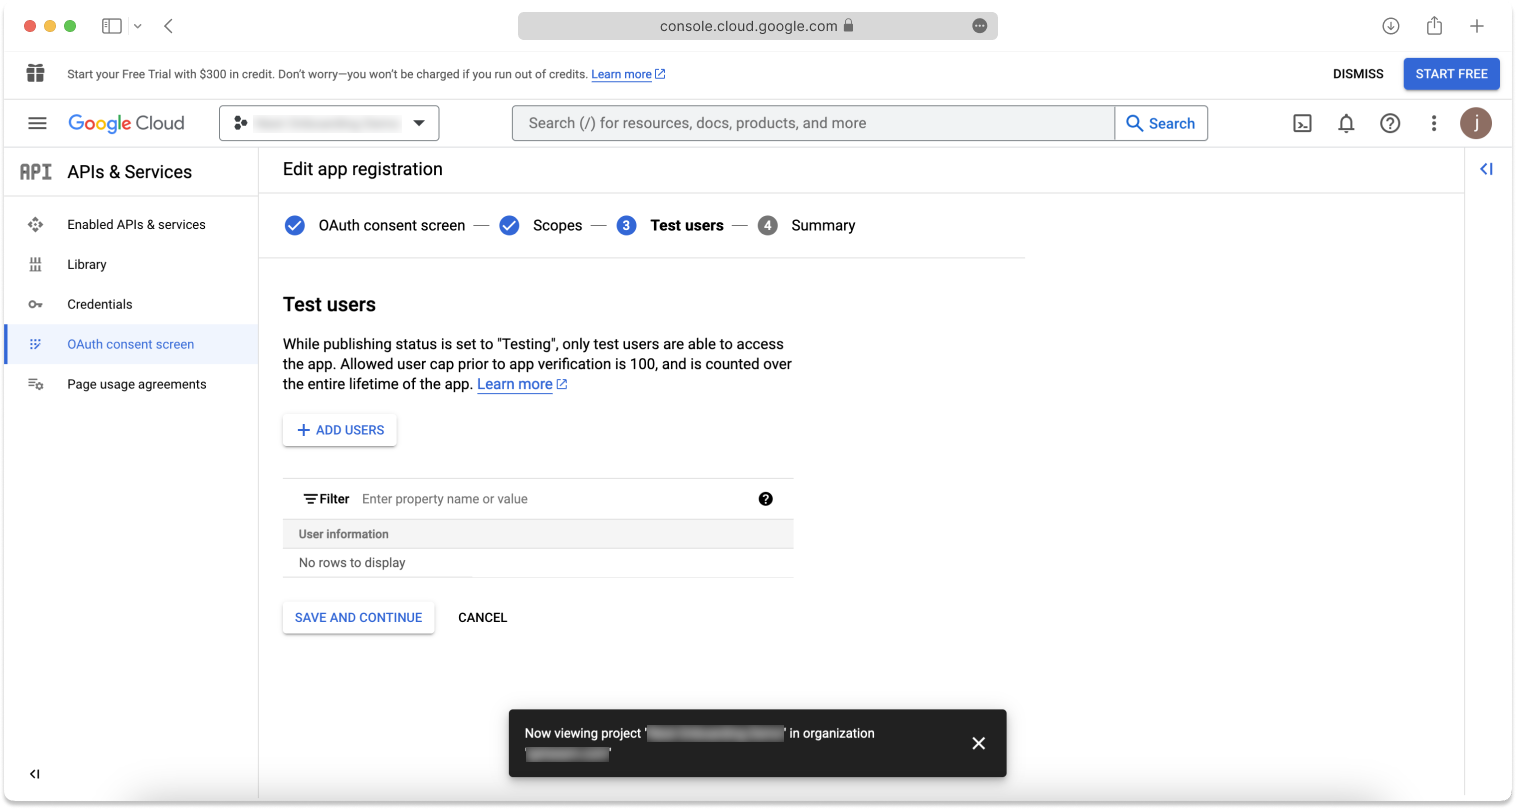1516x809 pixels.
Task: Jump to the Summary step
Action: [823, 225]
